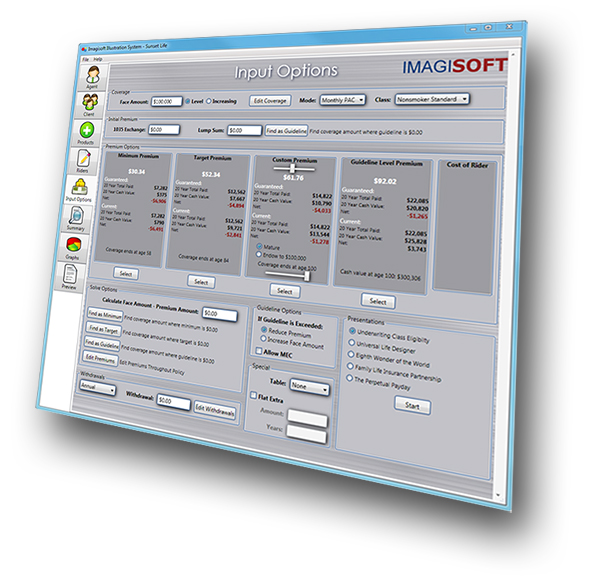Select Universal Life Designer presentation
This screenshot has width=600, height=576.
pyautogui.click(x=351, y=342)
